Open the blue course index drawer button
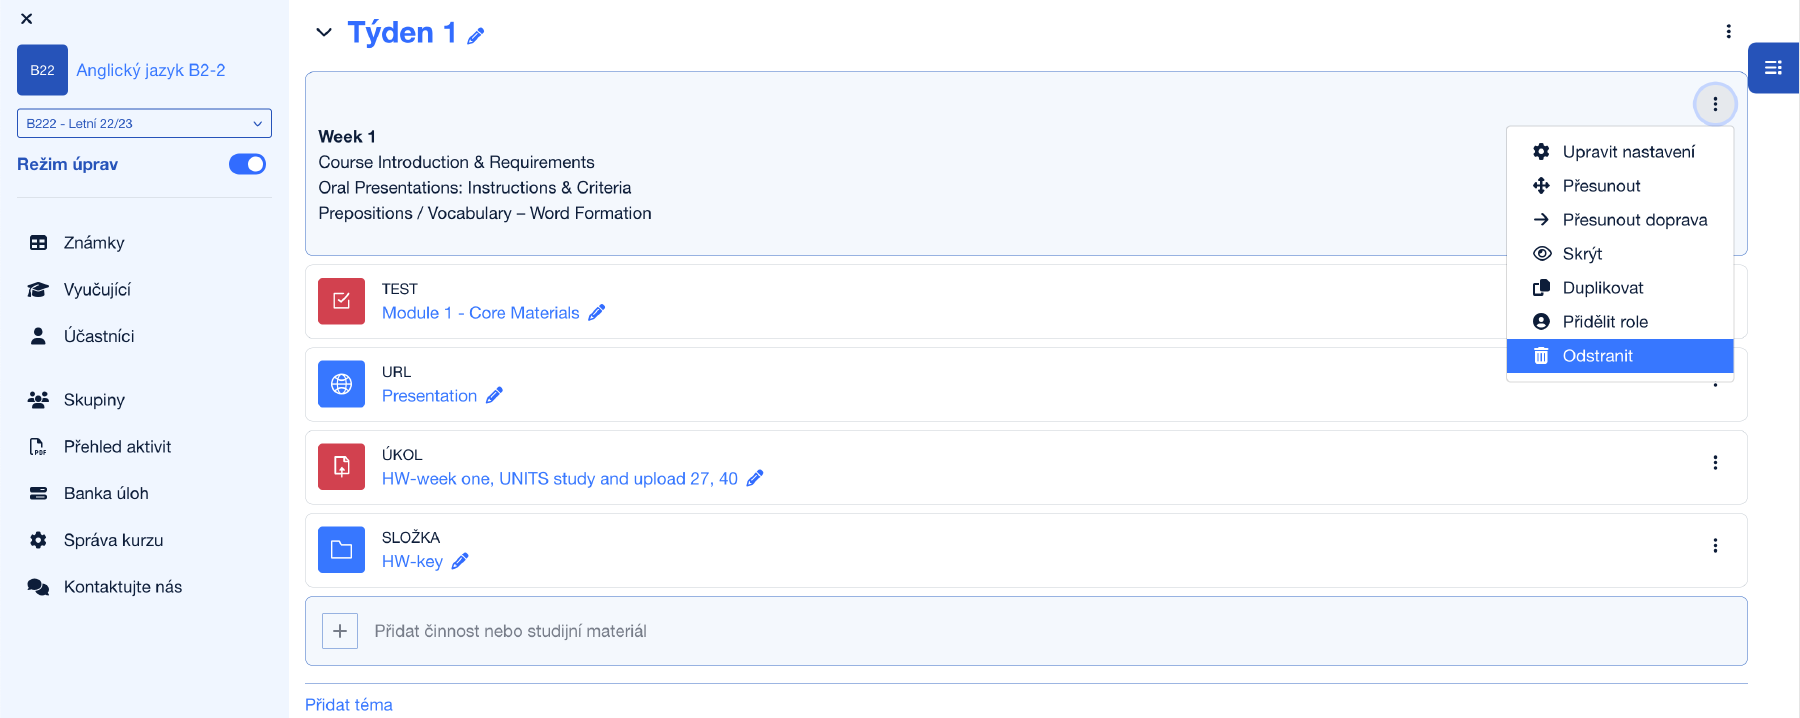 point(1773,68)
